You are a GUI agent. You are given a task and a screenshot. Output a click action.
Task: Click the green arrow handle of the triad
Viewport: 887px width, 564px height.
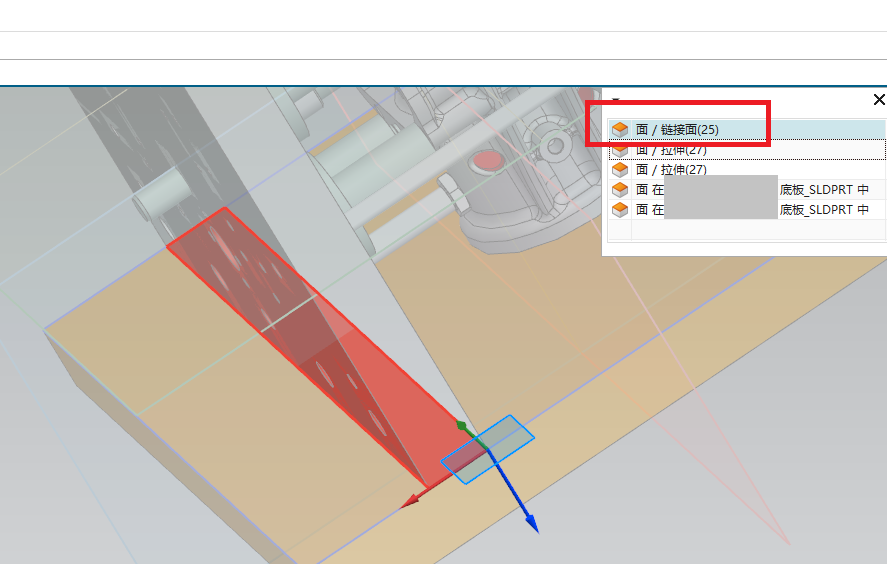(x=462, y=426)
